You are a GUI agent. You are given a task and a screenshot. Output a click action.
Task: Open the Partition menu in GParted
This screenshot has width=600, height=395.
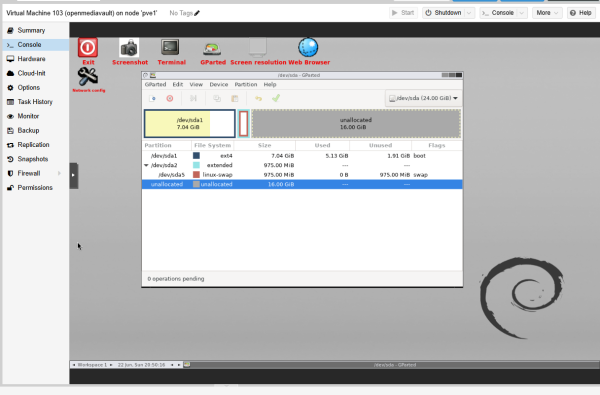tap(246, 84)
